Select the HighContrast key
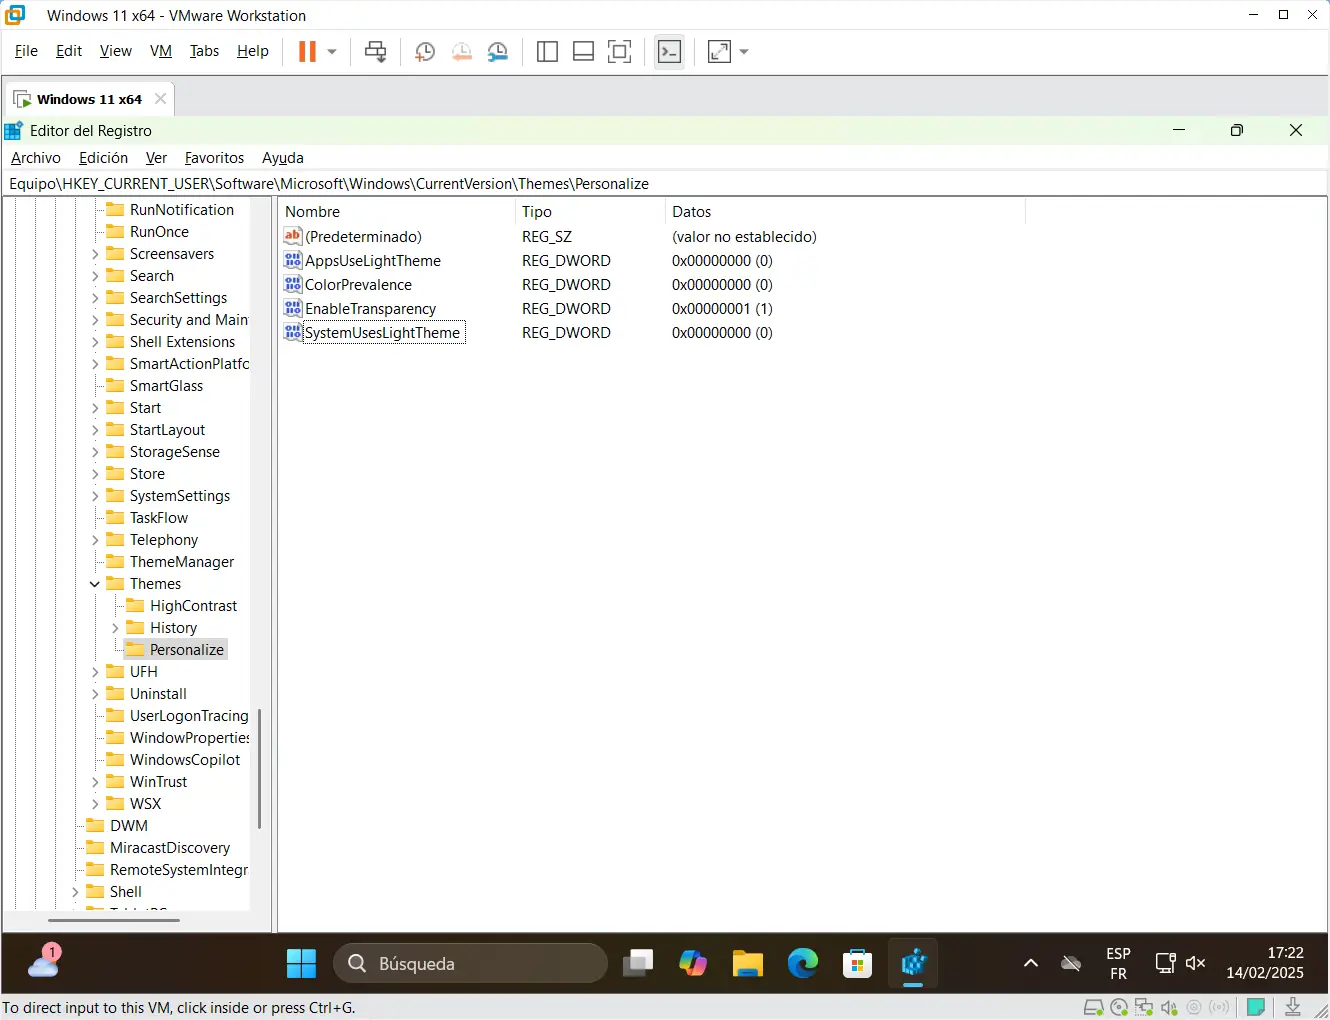 point(193,606)
